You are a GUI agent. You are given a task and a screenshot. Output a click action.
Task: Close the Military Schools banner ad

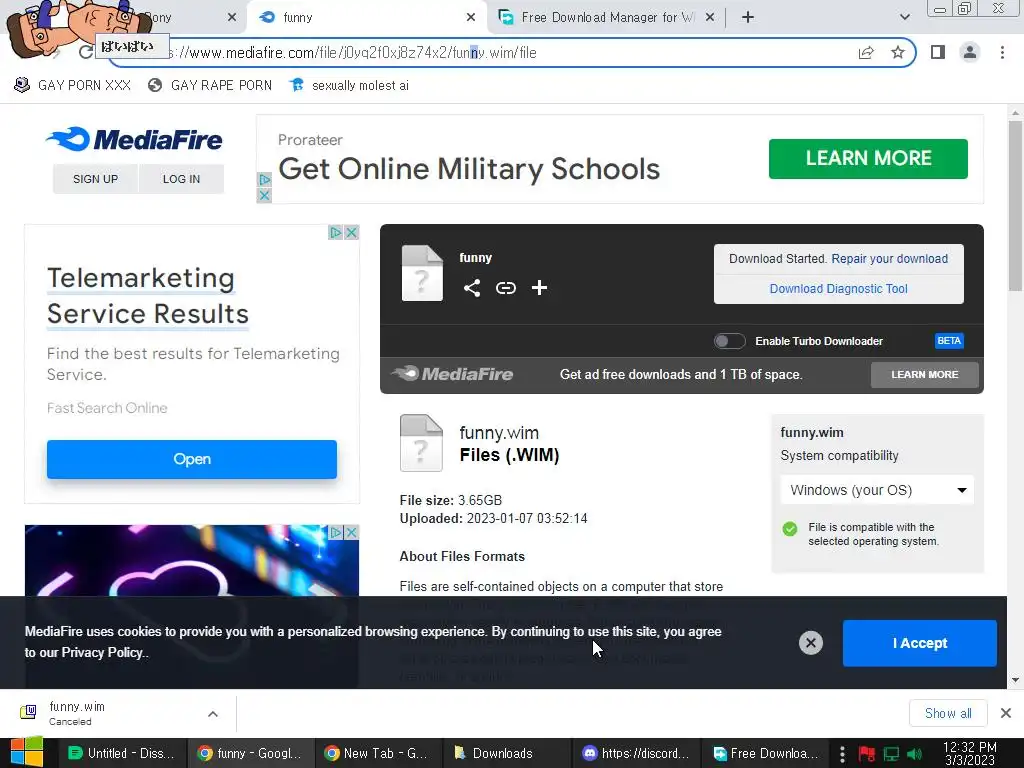(264, 195)
